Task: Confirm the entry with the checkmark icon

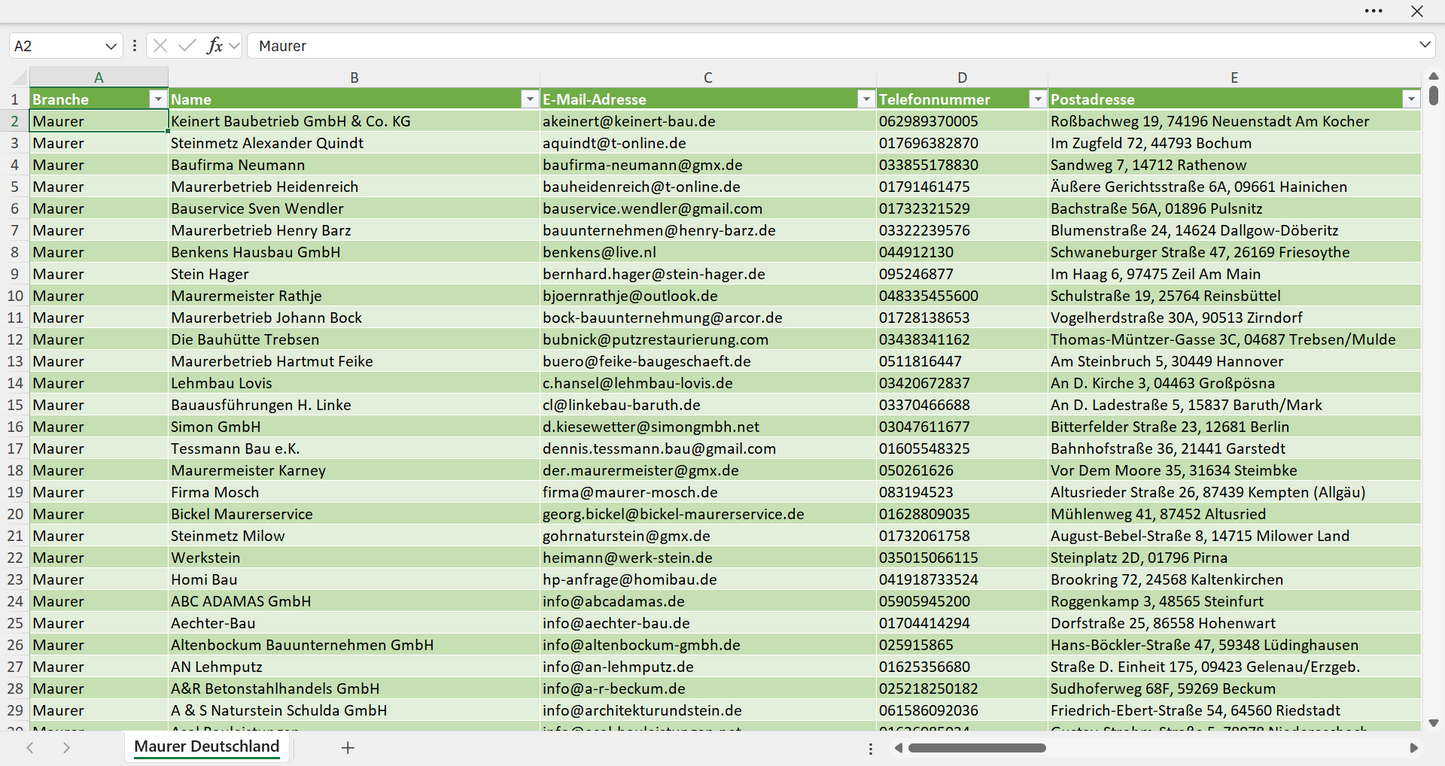Action: pyautogui.click(x=186, y=46)
